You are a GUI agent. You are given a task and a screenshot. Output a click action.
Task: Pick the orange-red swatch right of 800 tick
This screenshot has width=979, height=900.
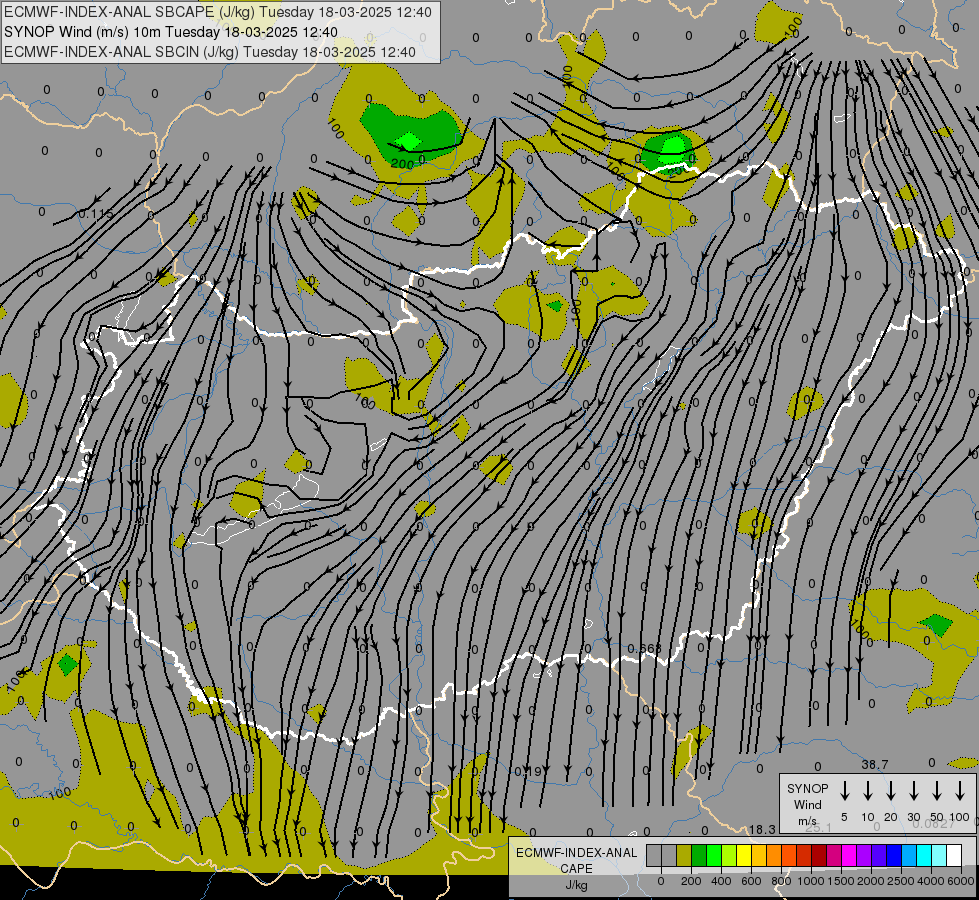pyautogui.click(x=789, y=856)
